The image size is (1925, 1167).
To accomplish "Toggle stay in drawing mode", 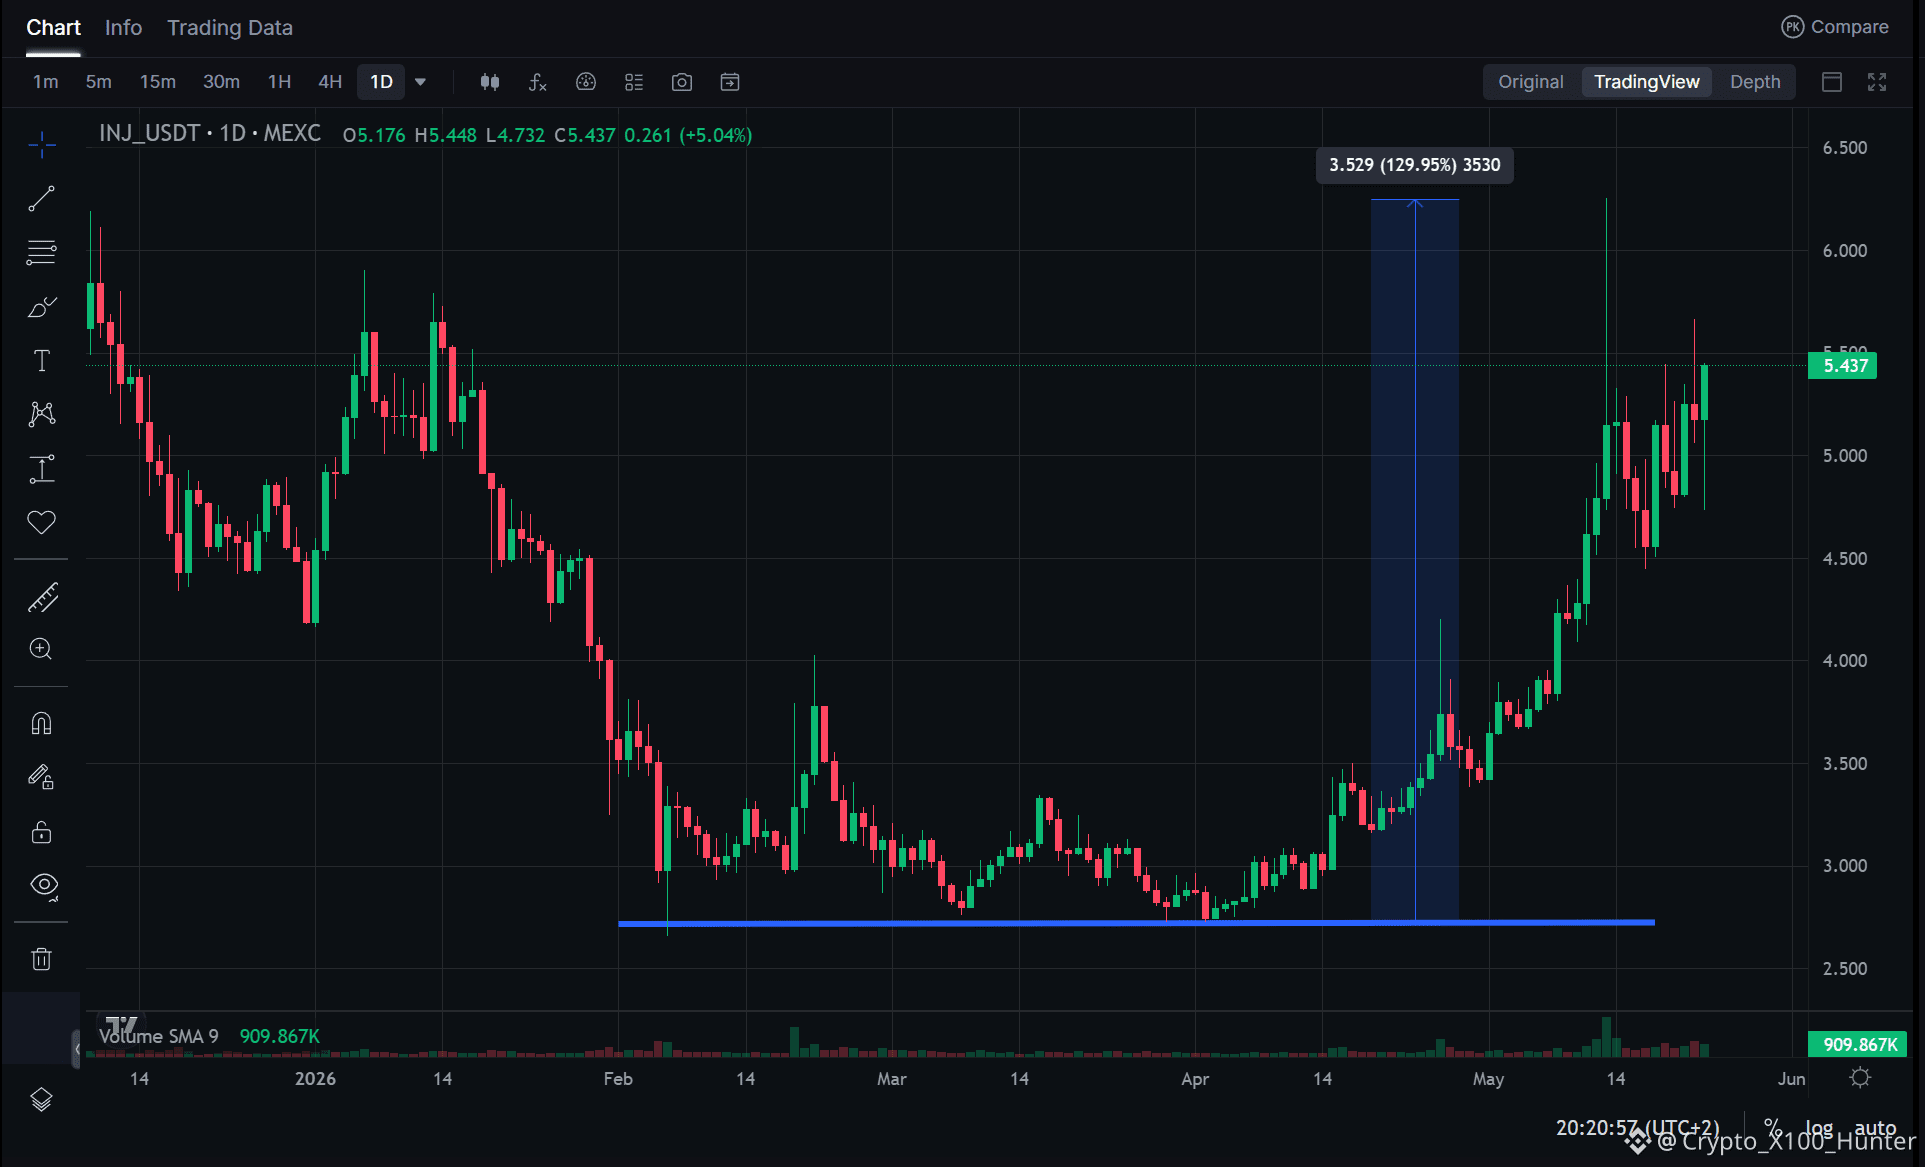I will tap(42, 777).
